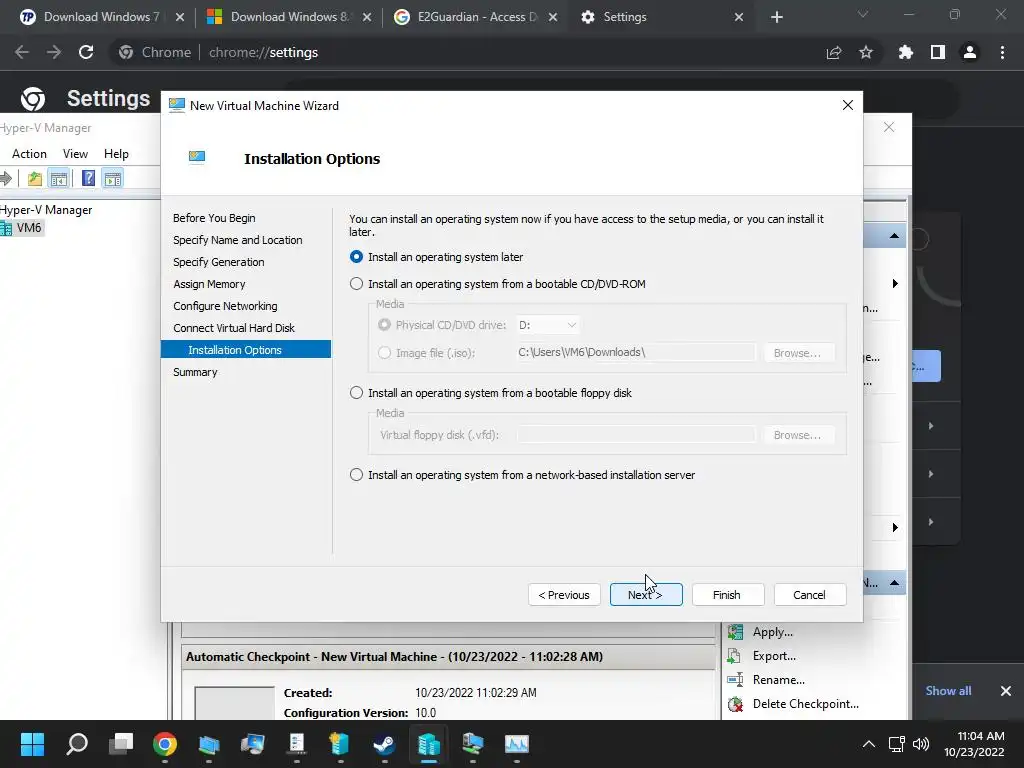The width and height of the screenshot is (1024, 768).
Task: Cancel the New Virtual Machine Wizard
Action: click(810, 595)
